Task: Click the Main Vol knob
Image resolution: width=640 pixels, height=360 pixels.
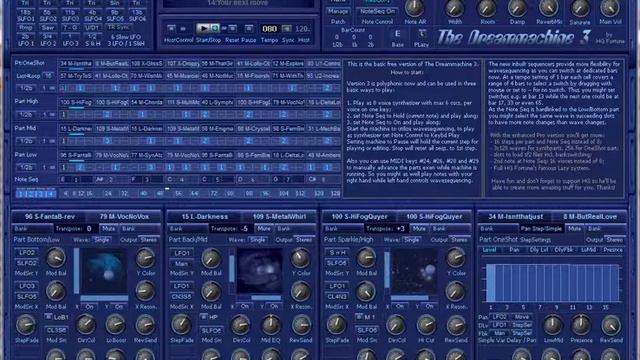Action: [610, 7]
